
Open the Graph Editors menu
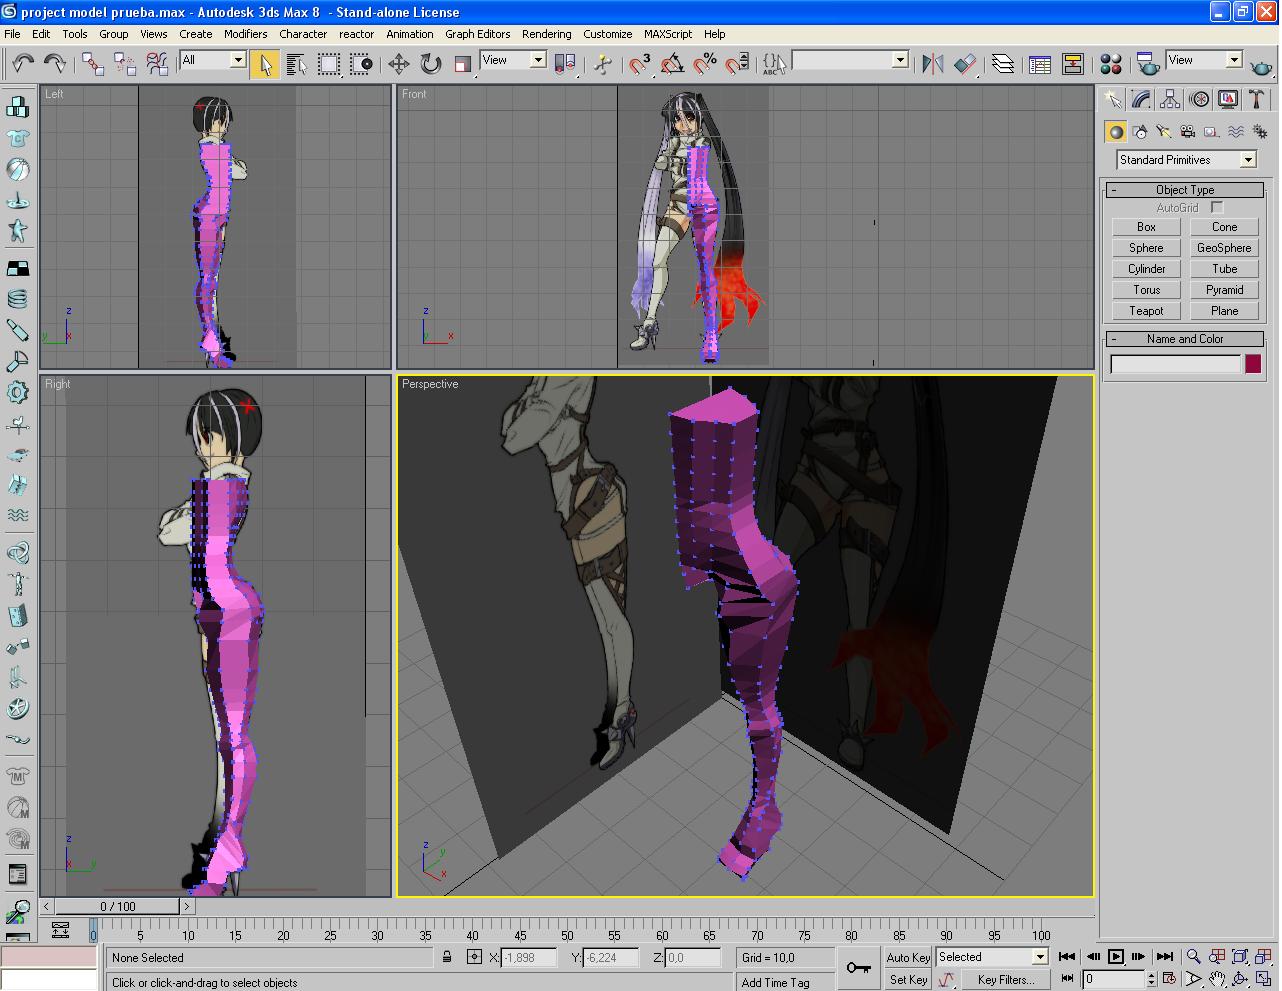(x=478, y=34)
